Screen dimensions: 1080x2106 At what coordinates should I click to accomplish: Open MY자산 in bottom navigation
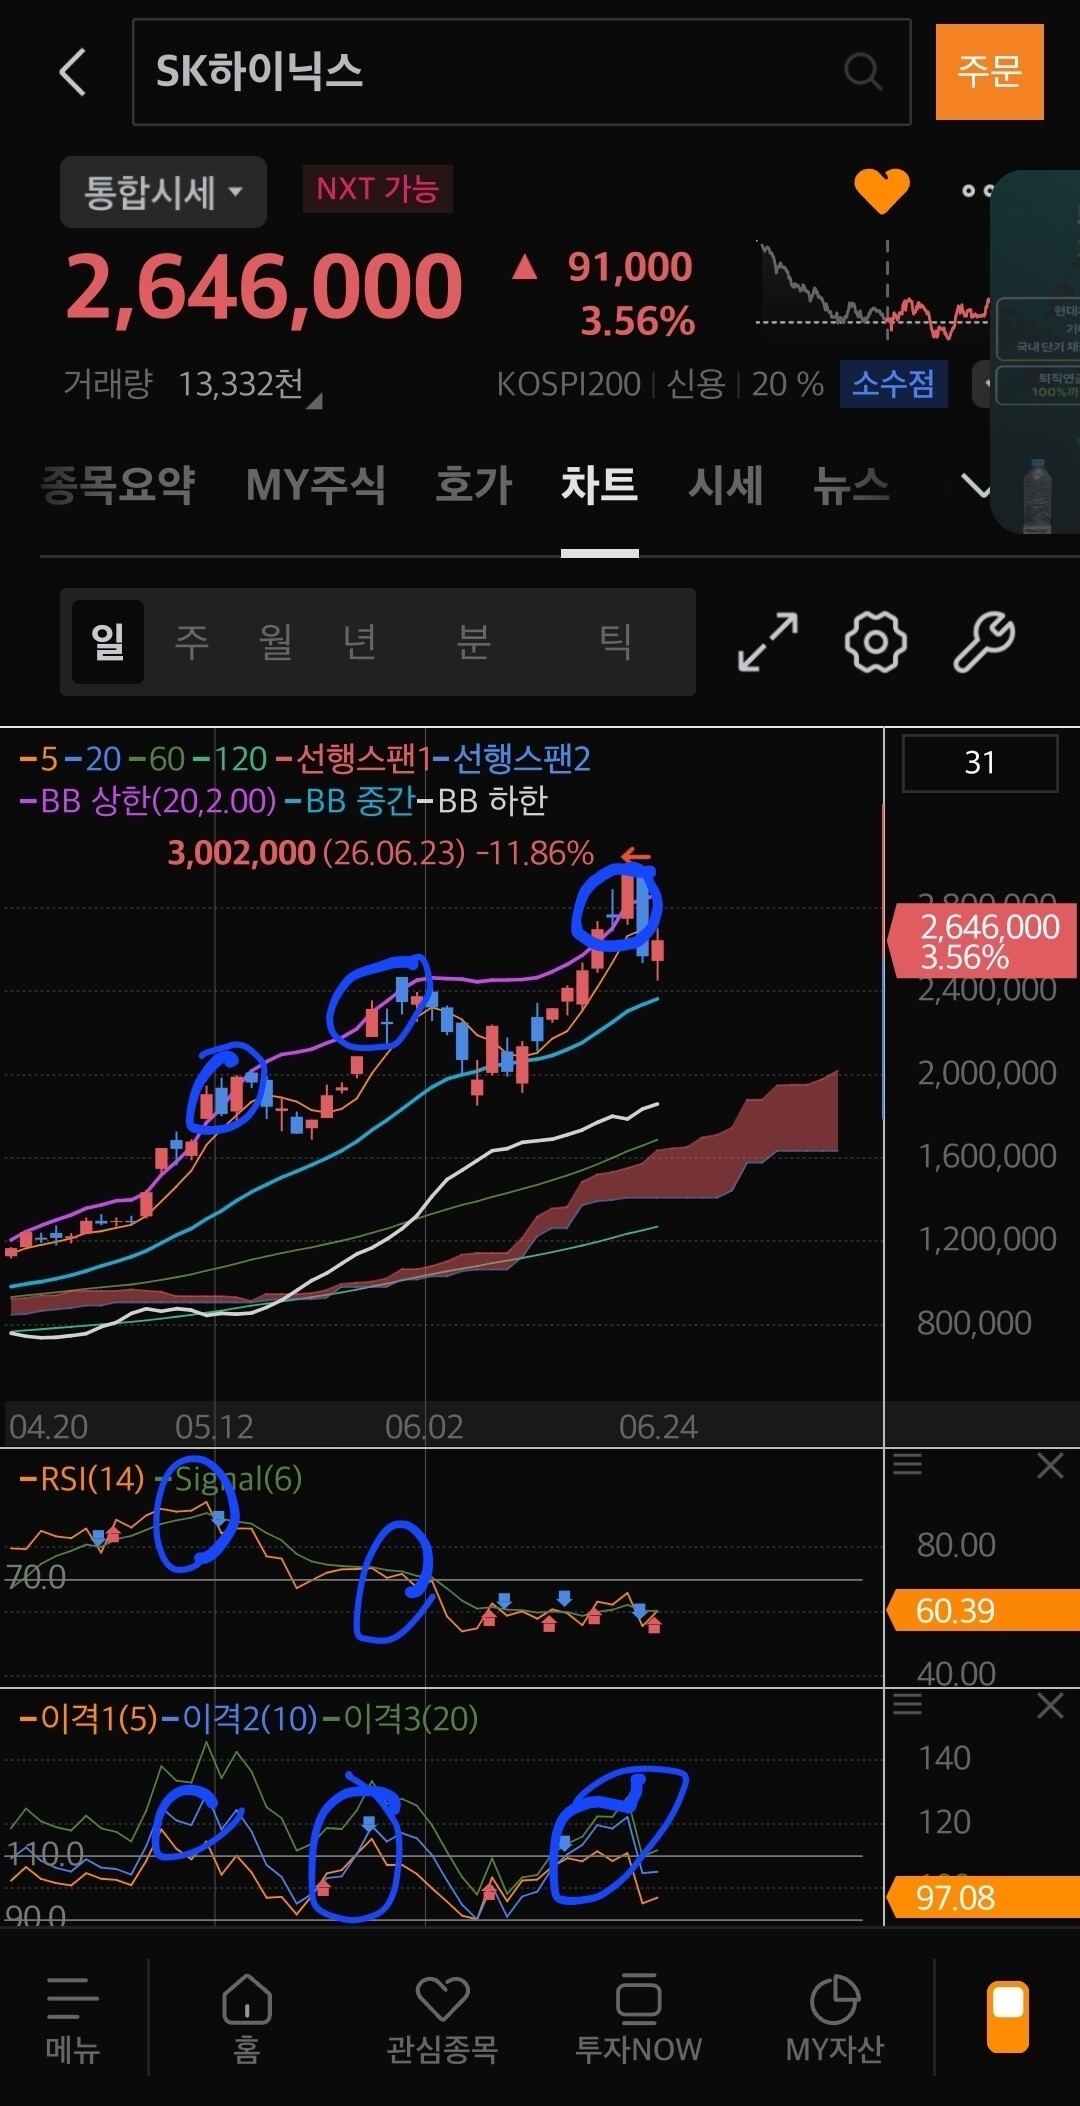pyautogui.click(x=835, y=2019)
